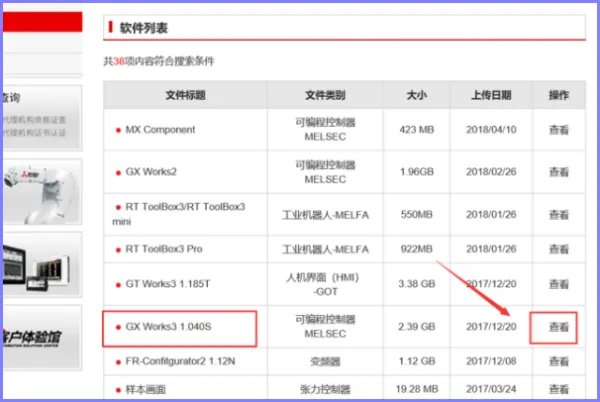Screen dimensions: 600x402
Task: Open the 样本画面 file title
Action: pos(145,389)
